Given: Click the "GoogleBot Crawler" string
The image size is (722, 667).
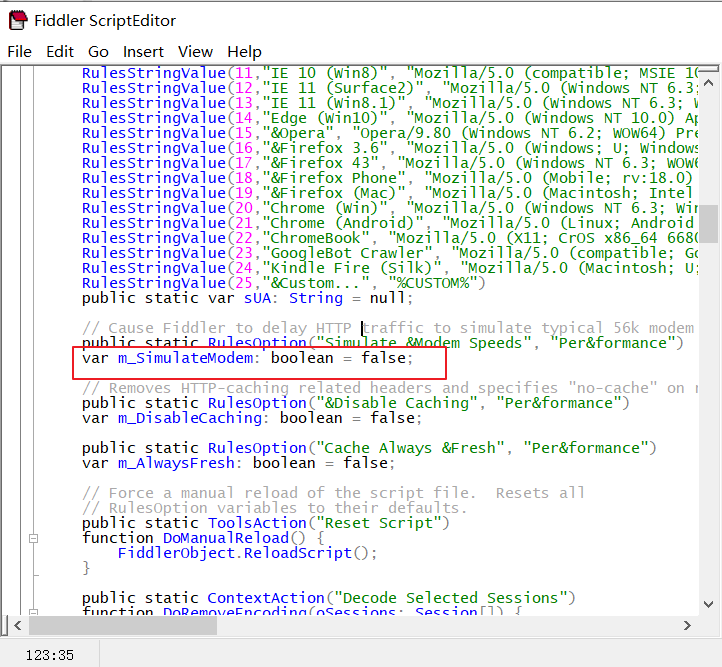Looking at the screenshot, I should [x=347, y=253].
